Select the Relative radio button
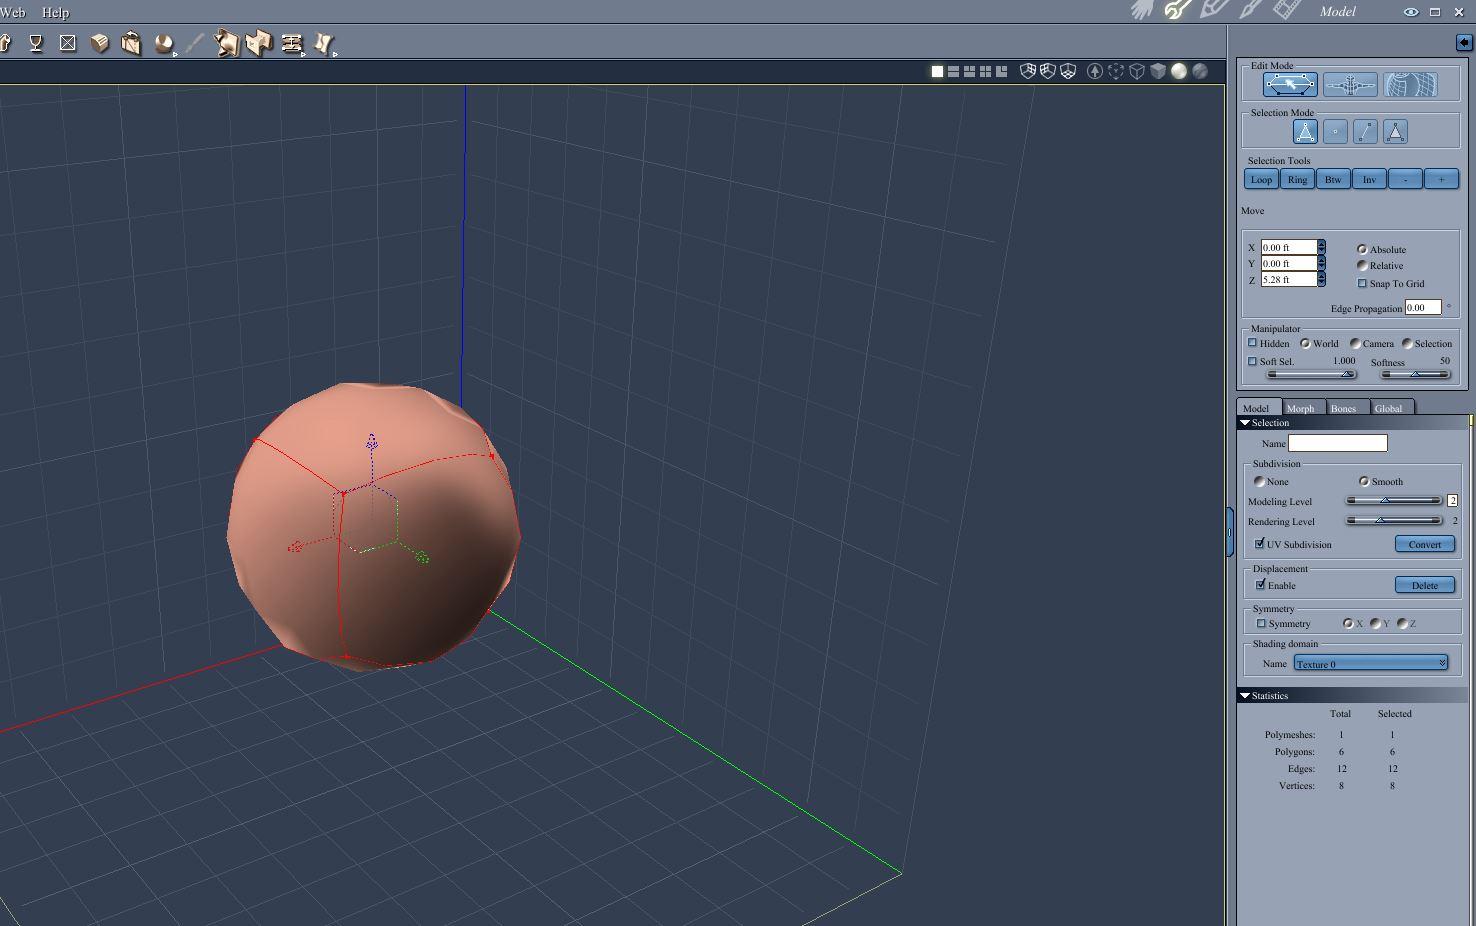 [x=1362, y=265]
